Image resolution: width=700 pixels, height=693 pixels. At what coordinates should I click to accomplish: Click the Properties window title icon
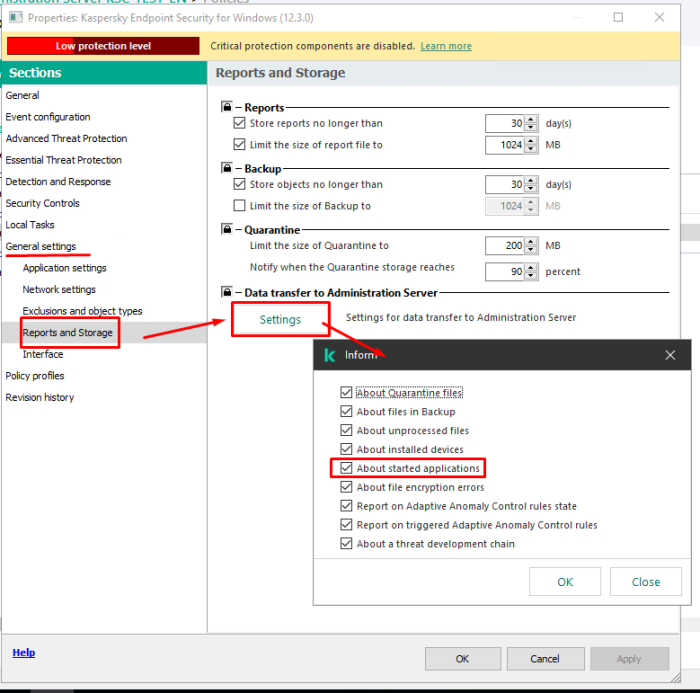16,17
